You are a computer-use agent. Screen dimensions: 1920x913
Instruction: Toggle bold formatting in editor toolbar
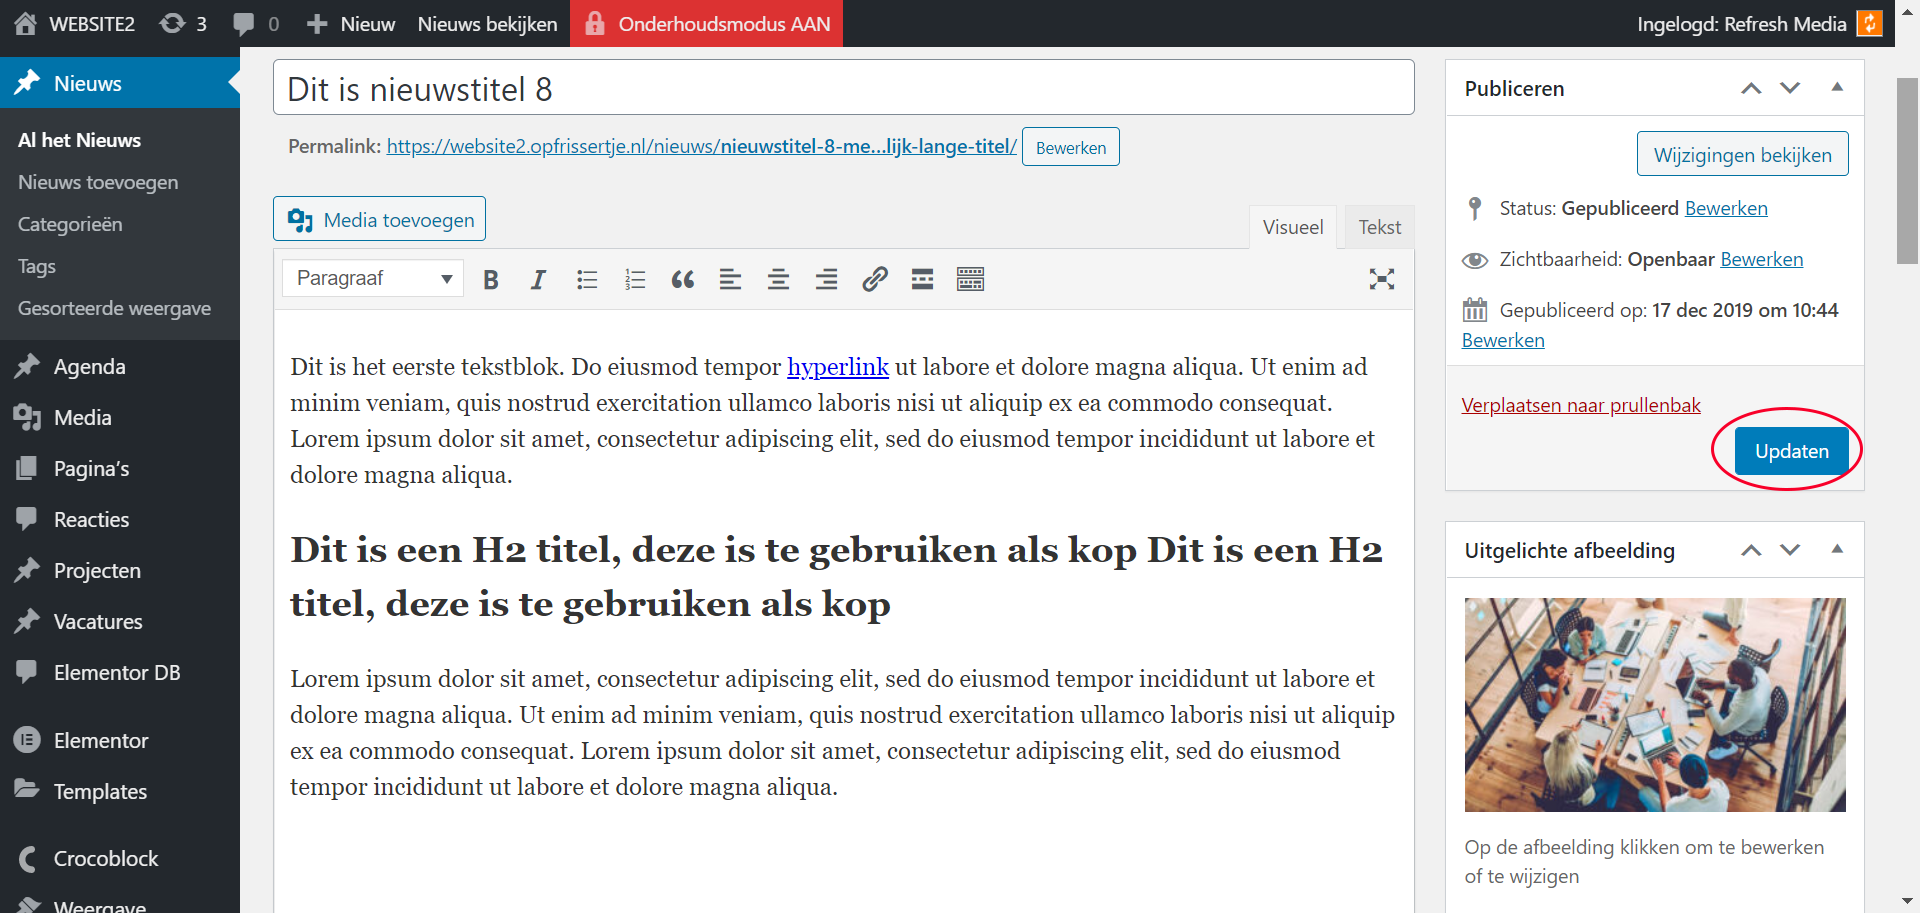click(490, 280)
